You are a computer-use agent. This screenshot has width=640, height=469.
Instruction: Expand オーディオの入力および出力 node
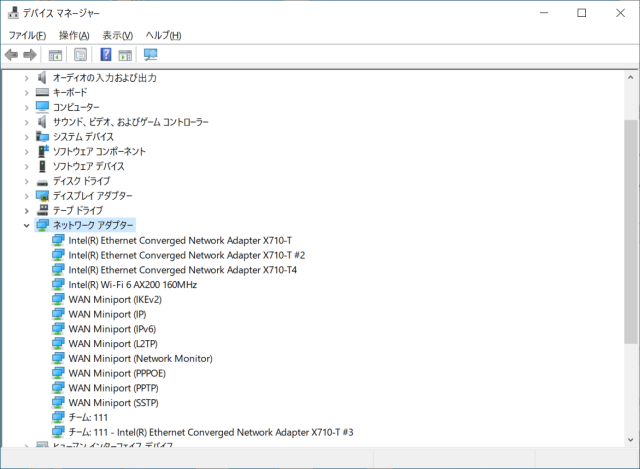pyautogui.click(x=27, y=78)
